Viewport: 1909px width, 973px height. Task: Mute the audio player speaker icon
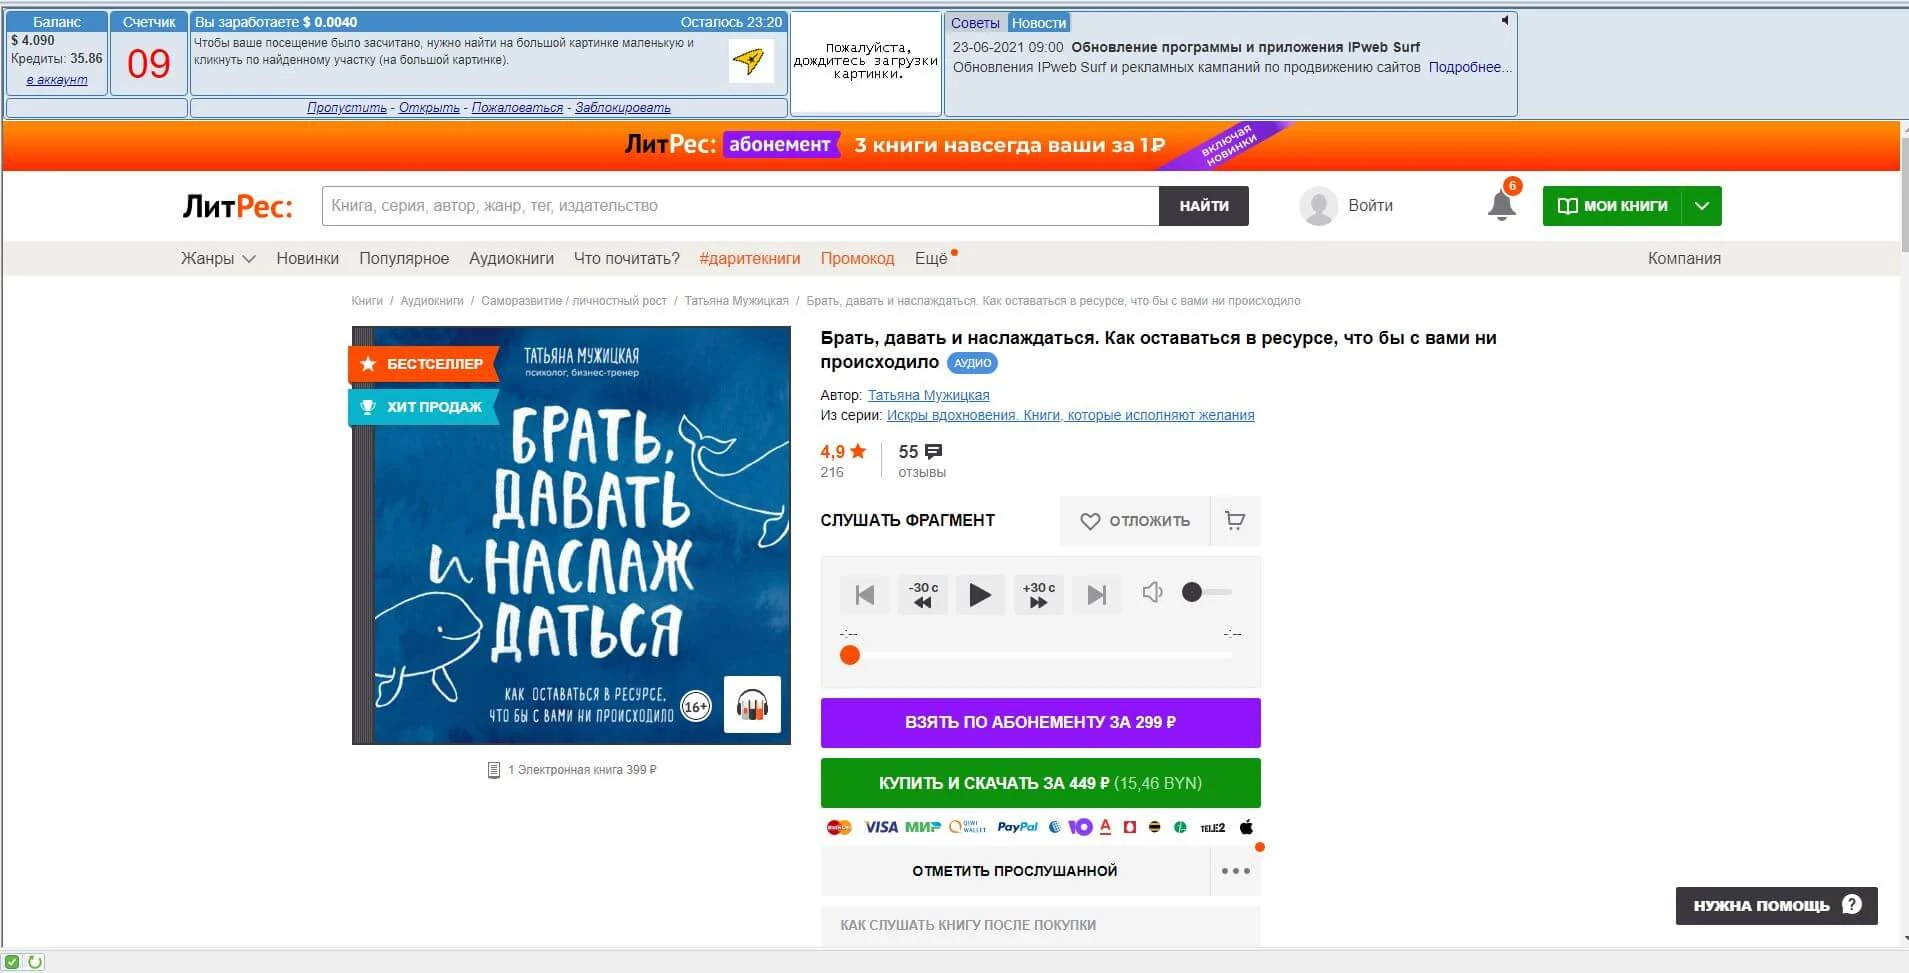1152,592
